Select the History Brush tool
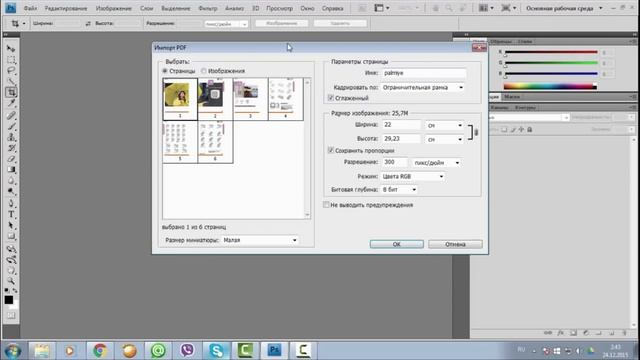Screen dimensions: 640x360 pos(11,148)
